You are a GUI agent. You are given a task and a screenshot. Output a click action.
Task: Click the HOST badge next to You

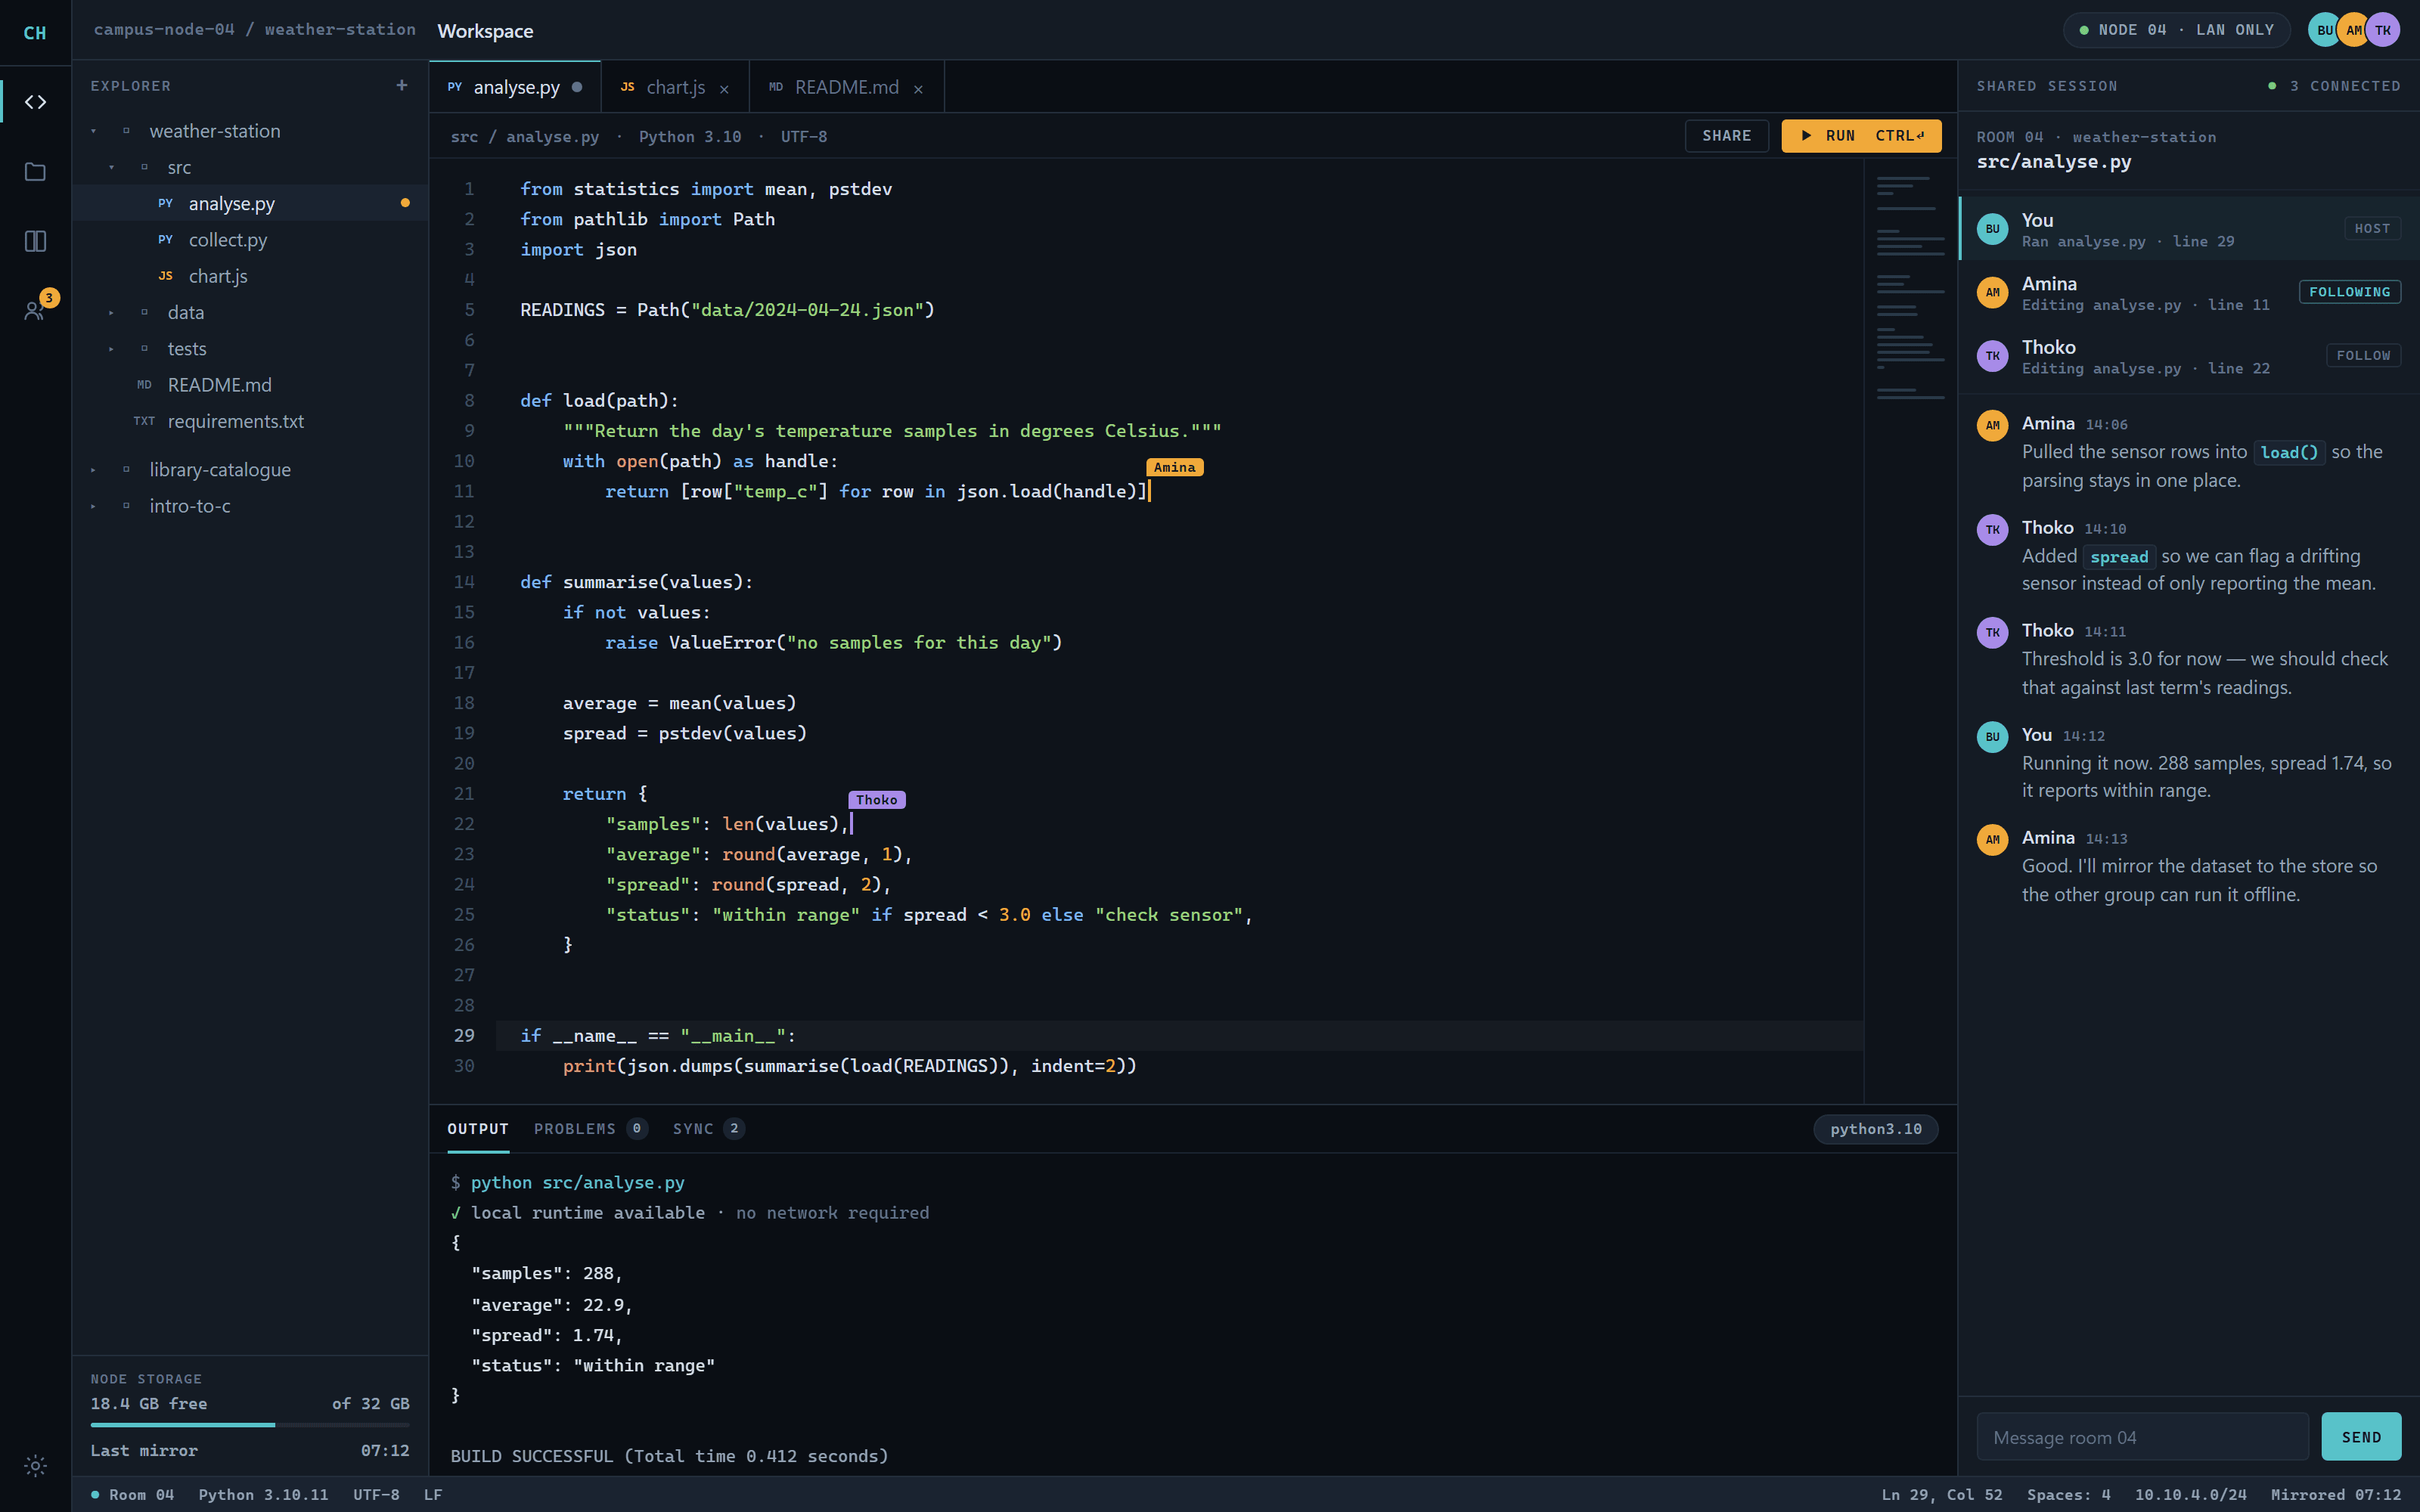click(x=2372, y=229)
